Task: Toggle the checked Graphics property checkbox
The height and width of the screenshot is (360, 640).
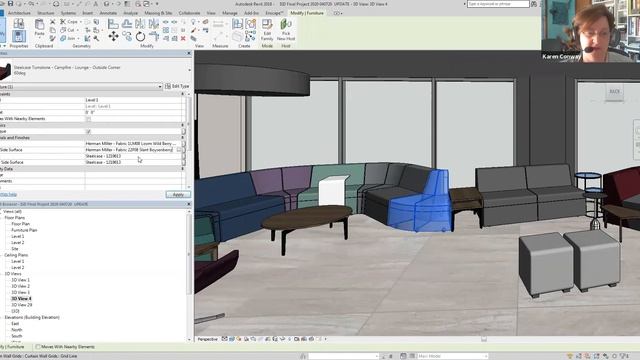Action: pyautogui.click(x=89, y=131)
